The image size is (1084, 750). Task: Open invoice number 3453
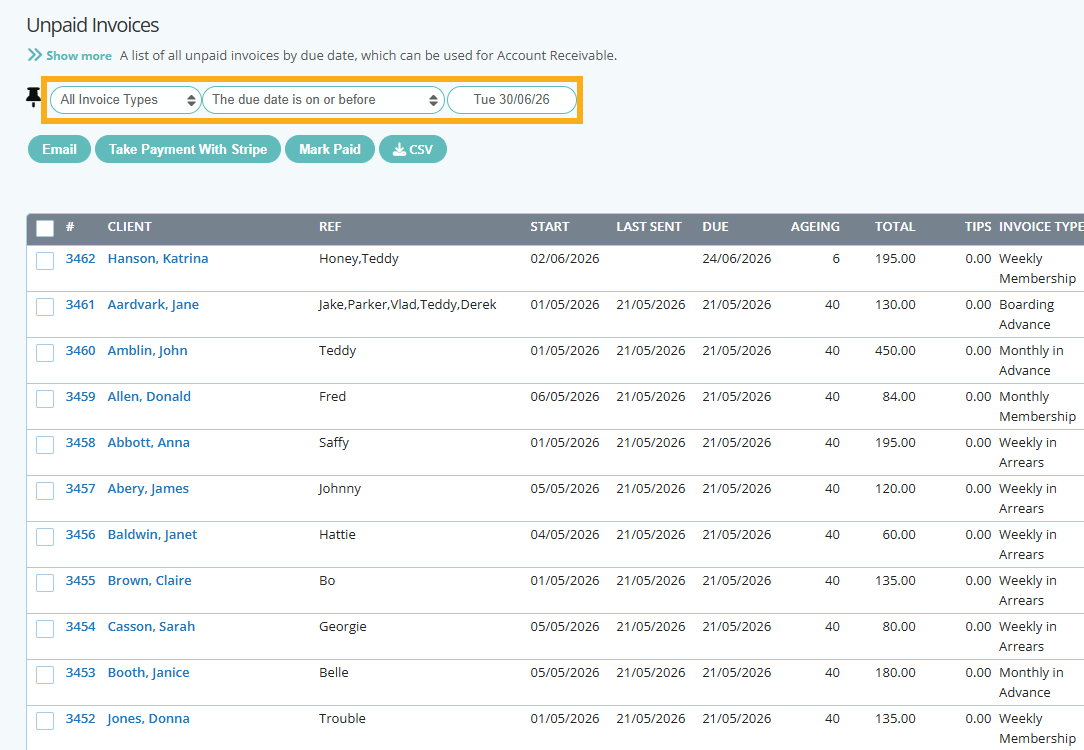click(80, 672)
